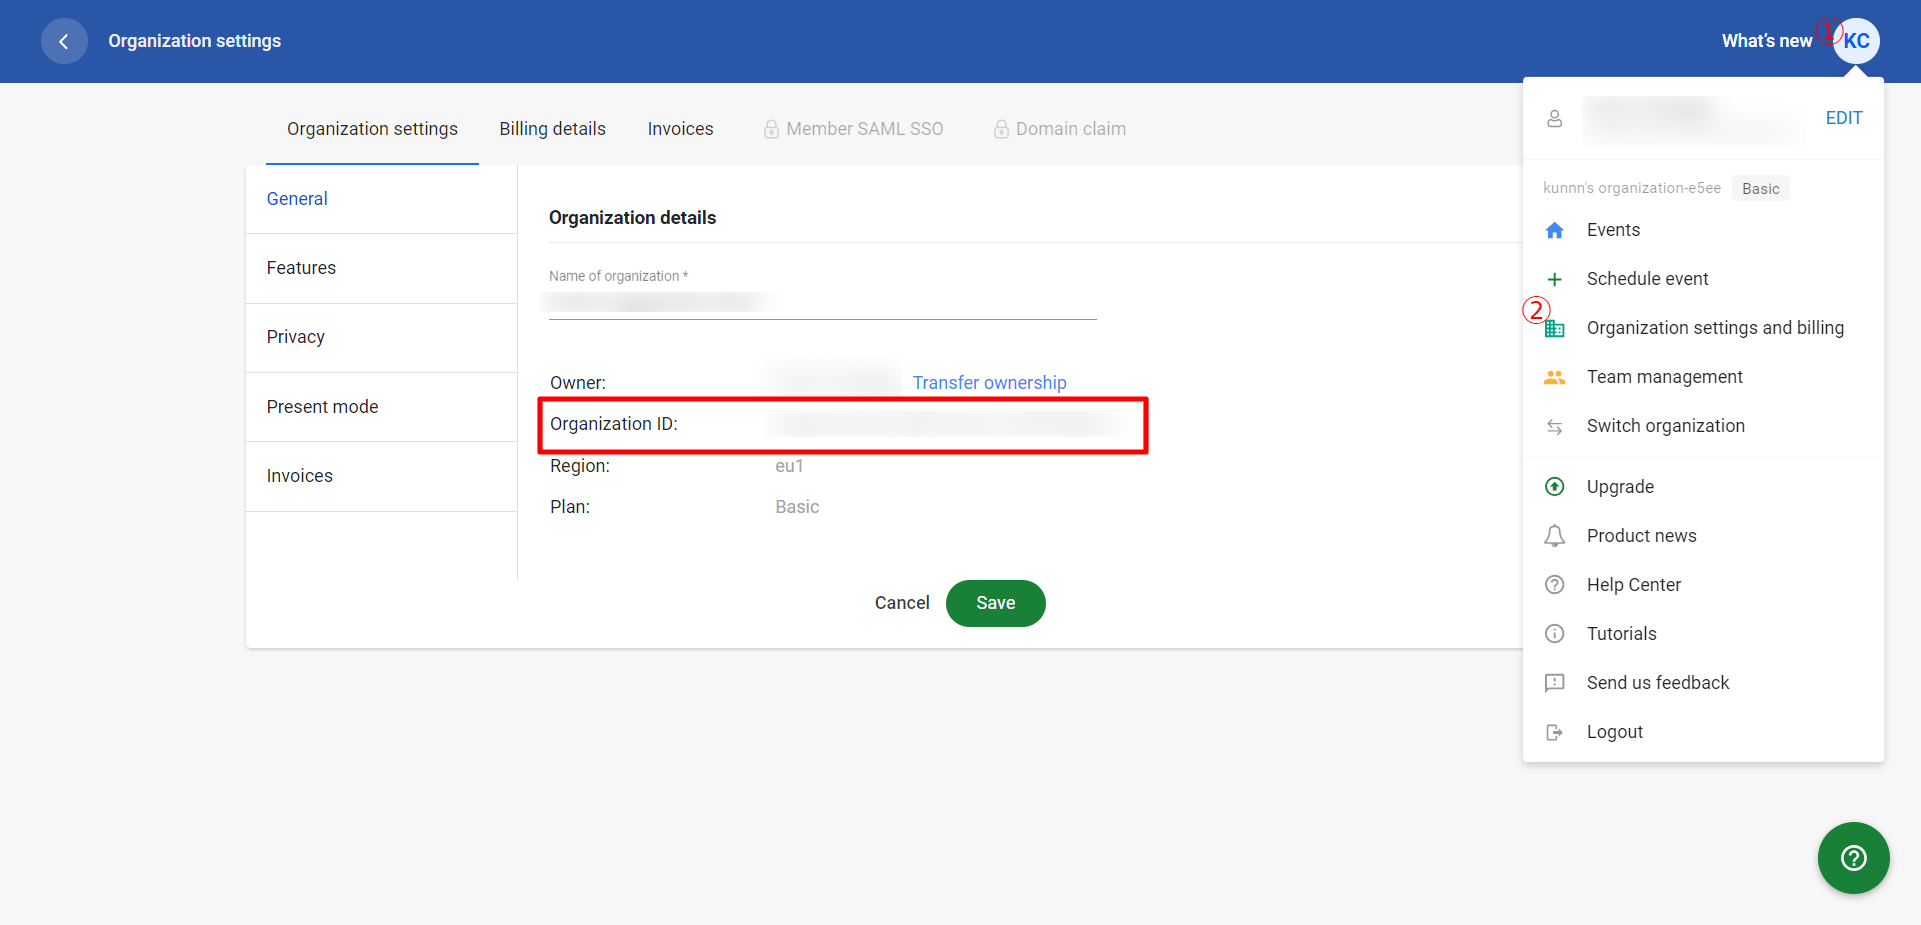Click the Product news bell icon
Screen dimensions: 1921x925
(1554, 536)
